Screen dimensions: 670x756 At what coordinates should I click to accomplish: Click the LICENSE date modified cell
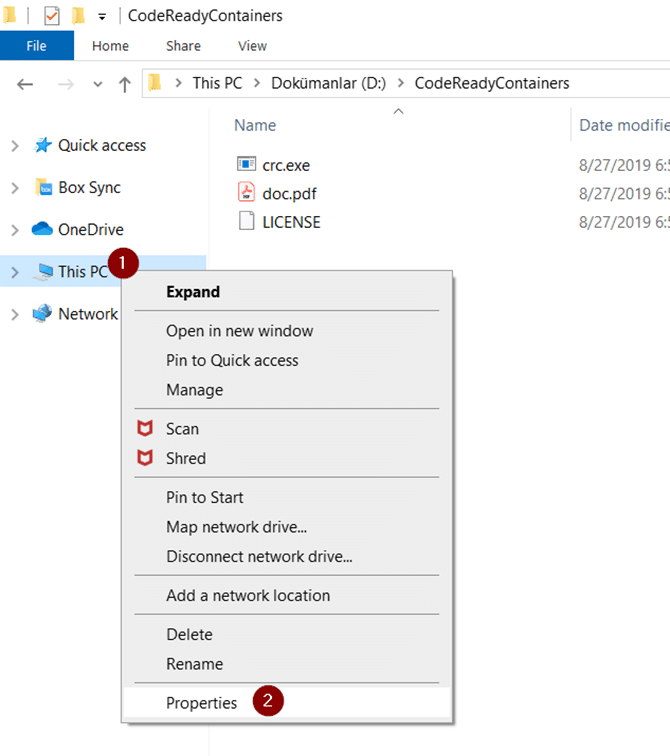coord(624,222)
